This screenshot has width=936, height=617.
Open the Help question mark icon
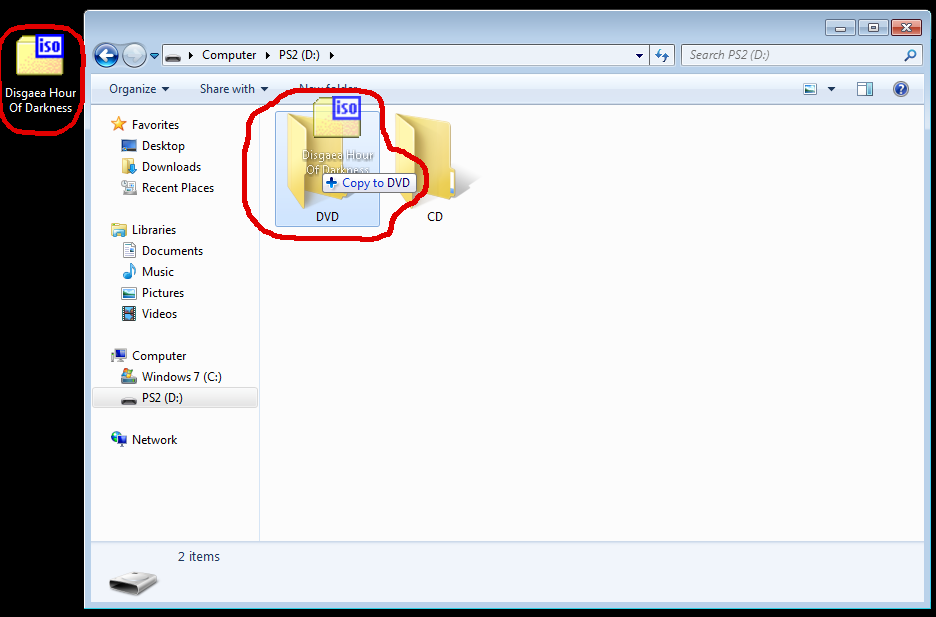coord(900,89)
